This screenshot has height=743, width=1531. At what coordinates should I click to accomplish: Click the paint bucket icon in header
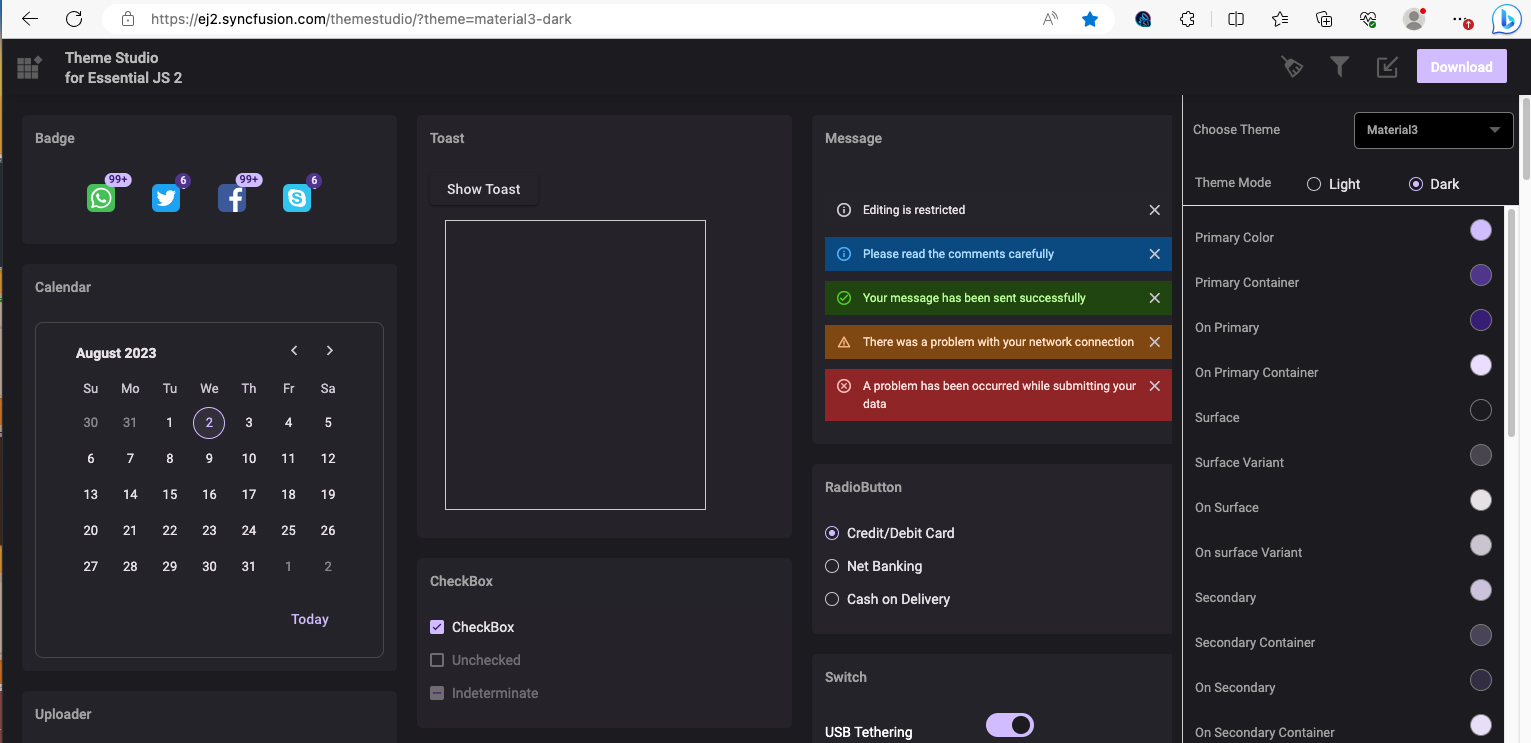point(1292,67)
